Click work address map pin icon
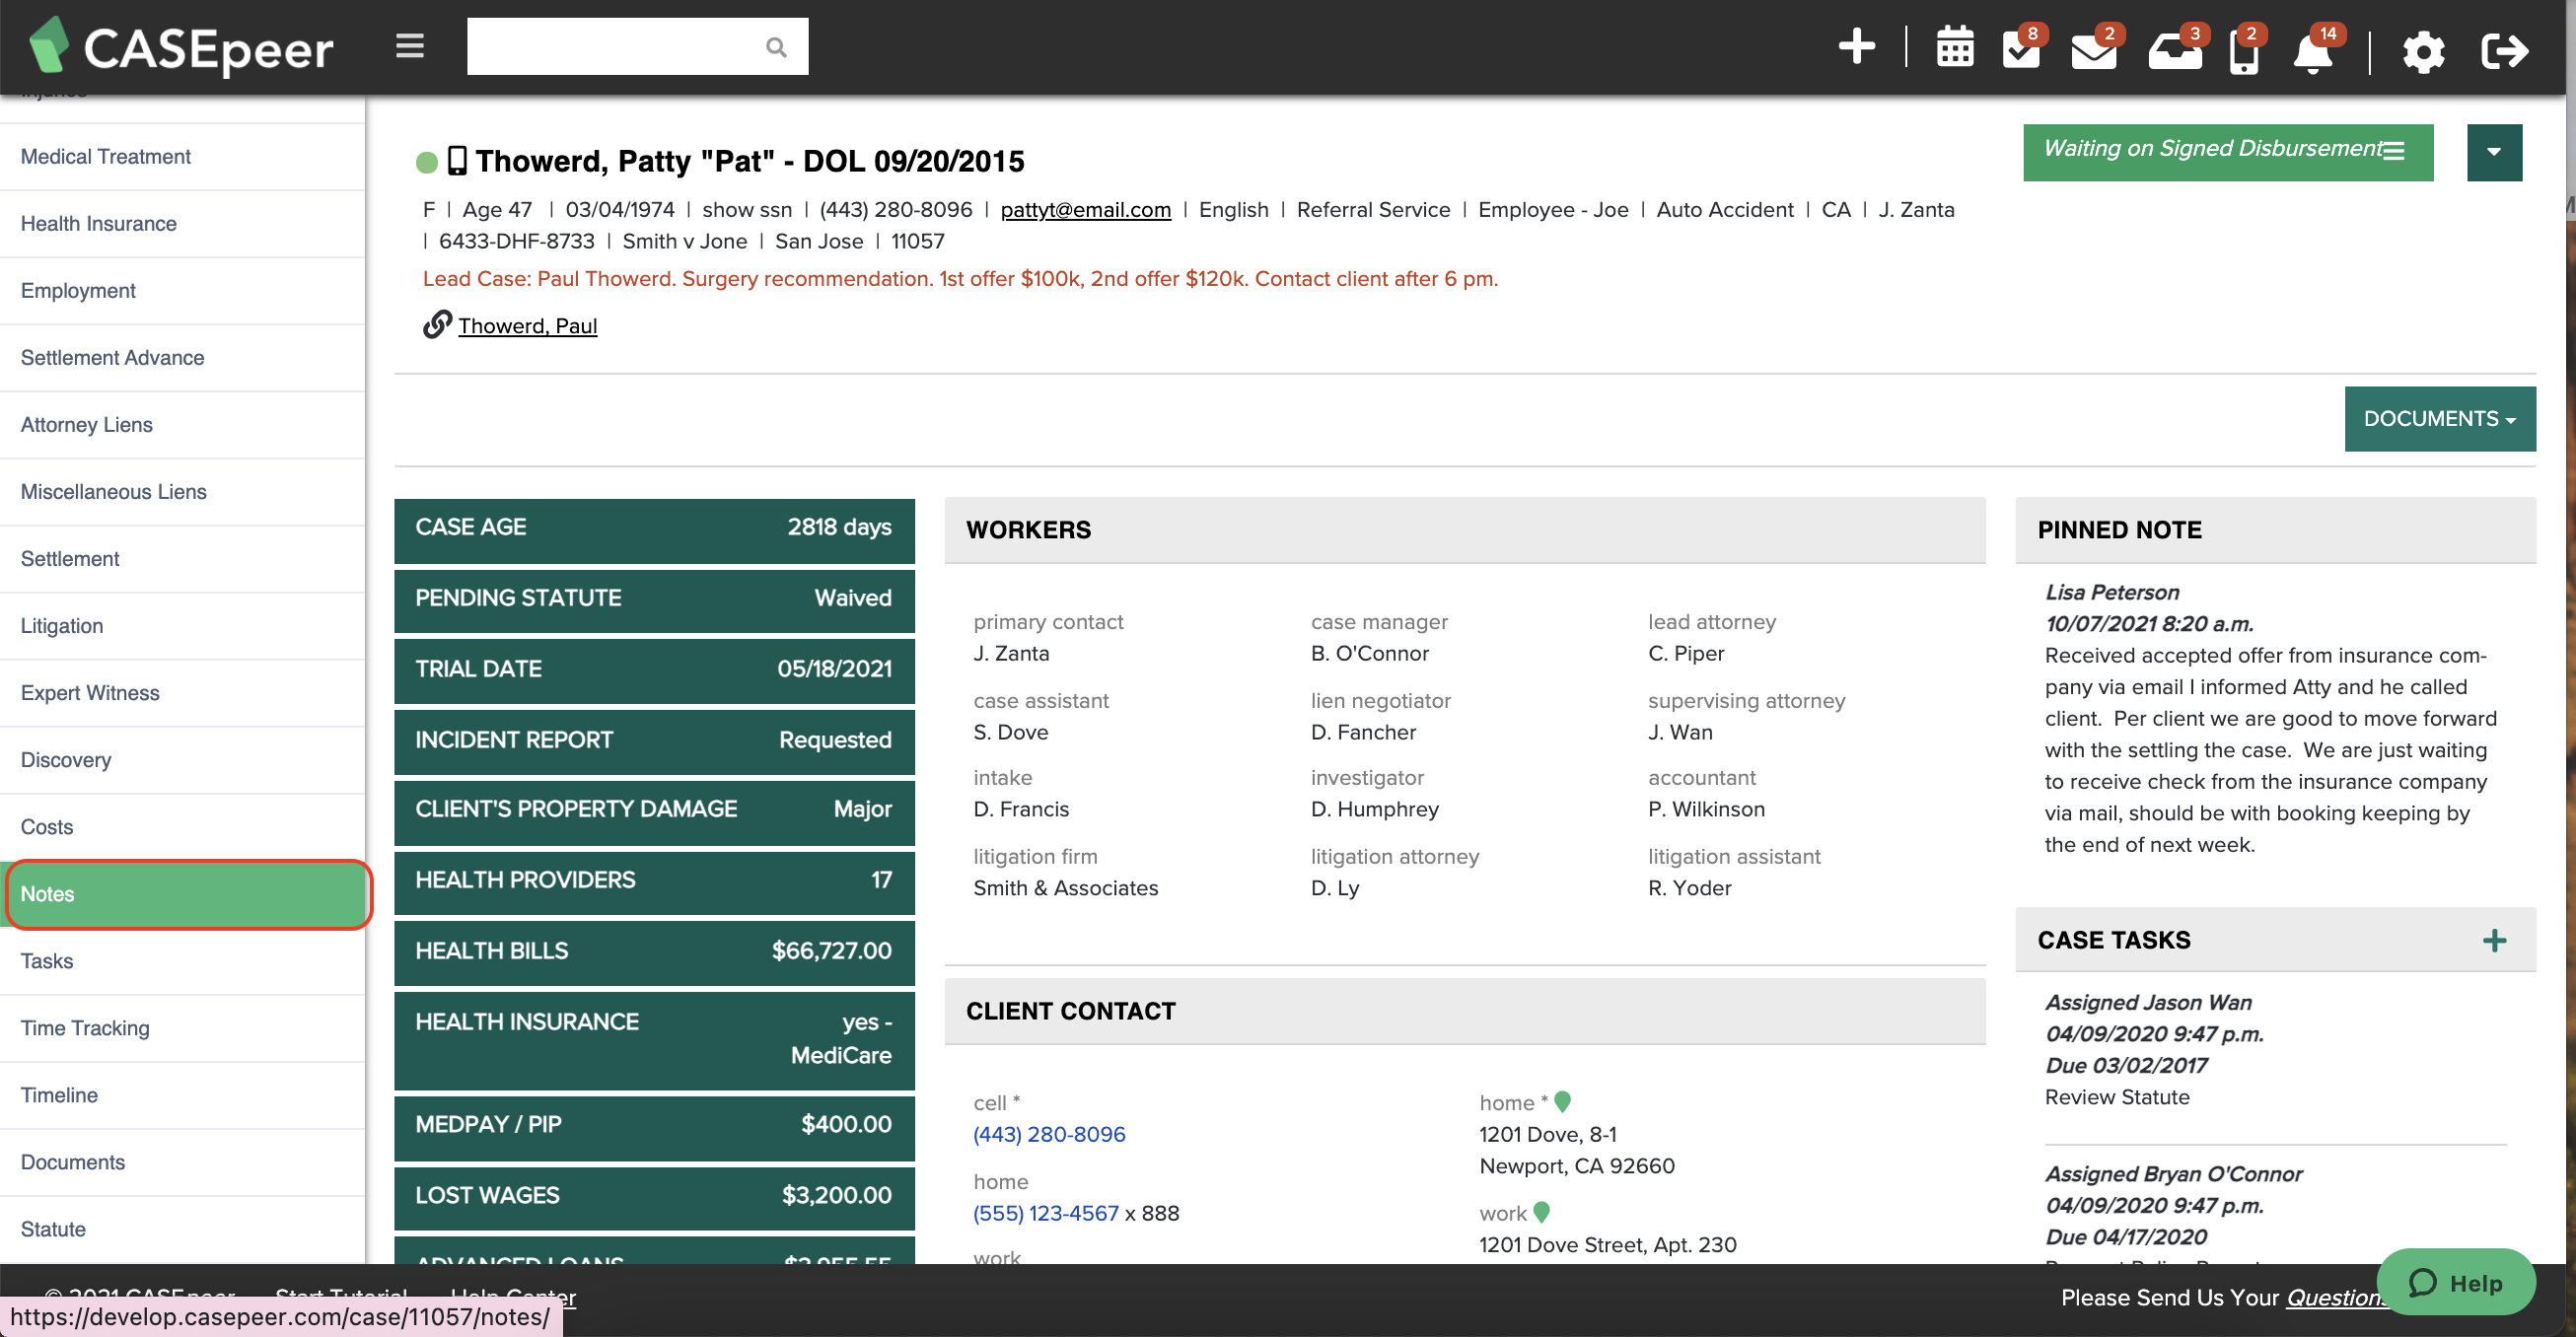 1541,1212
